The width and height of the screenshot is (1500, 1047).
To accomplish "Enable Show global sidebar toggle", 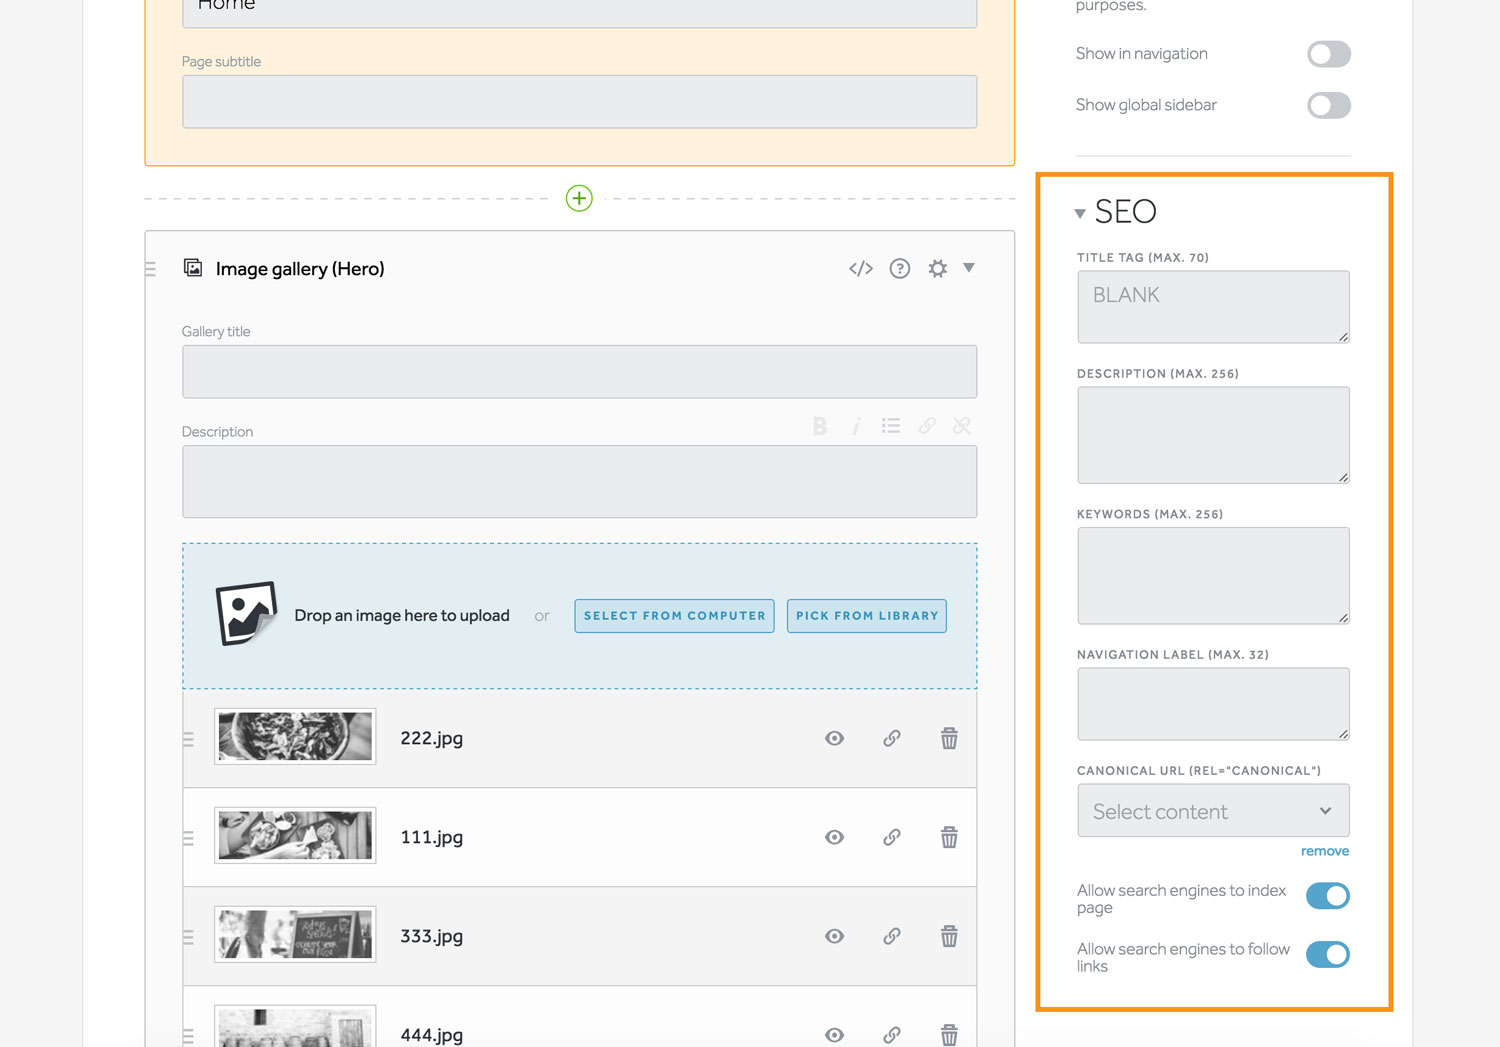I will [x=1328, y=105].
